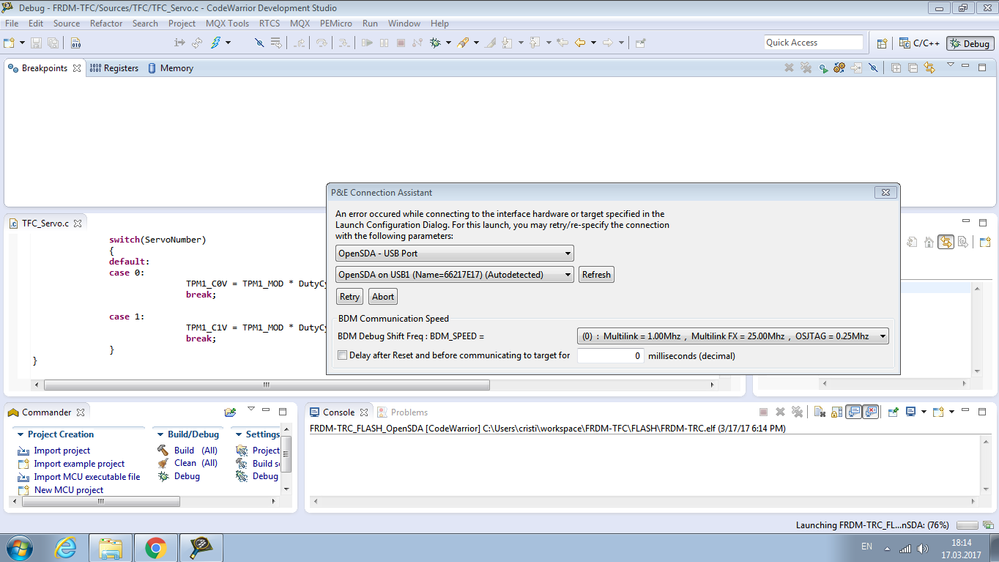Viewport: 999px width, 562px height.
Task: Open the OpenSDA on USB1 port dropdown
Action: point(454,275)
